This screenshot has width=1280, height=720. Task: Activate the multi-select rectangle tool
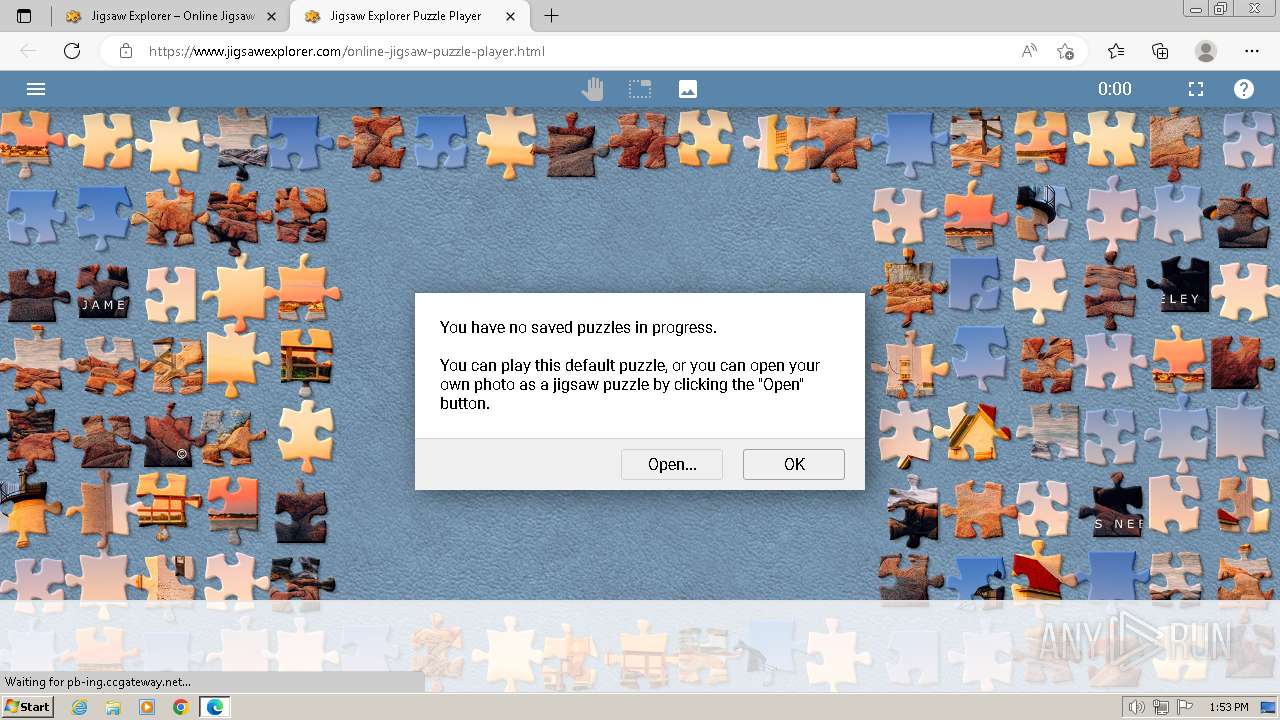[x=640, y=89]
